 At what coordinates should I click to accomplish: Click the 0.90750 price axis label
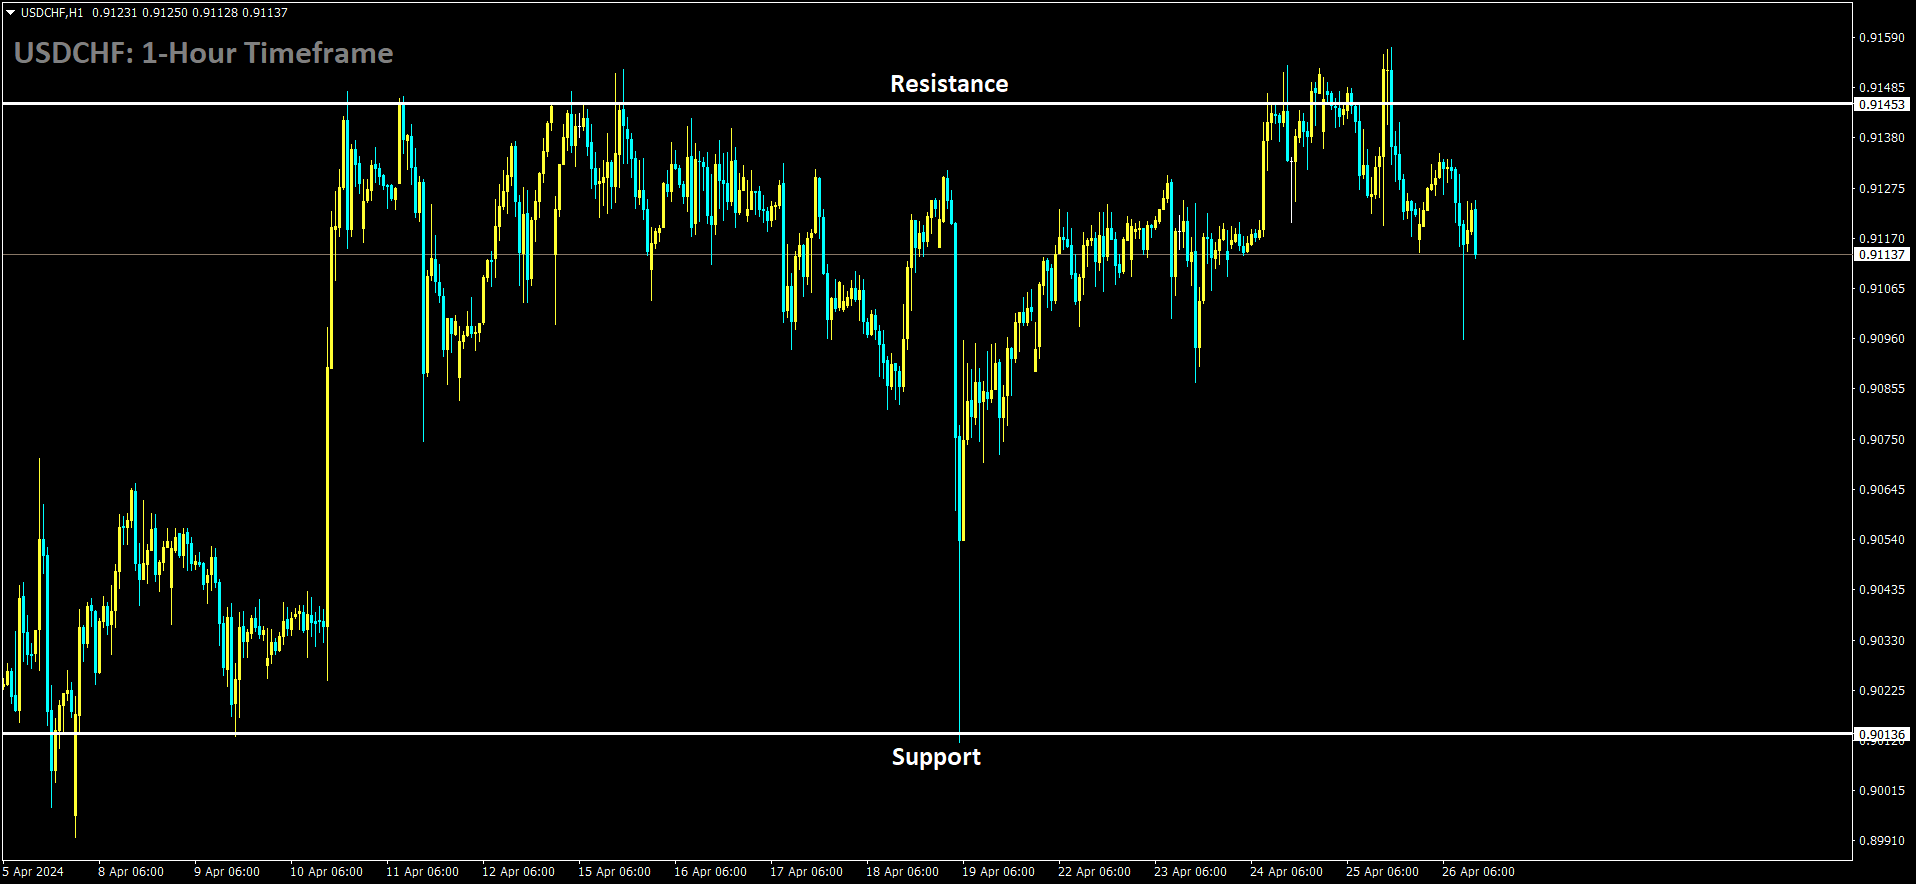1882,440
